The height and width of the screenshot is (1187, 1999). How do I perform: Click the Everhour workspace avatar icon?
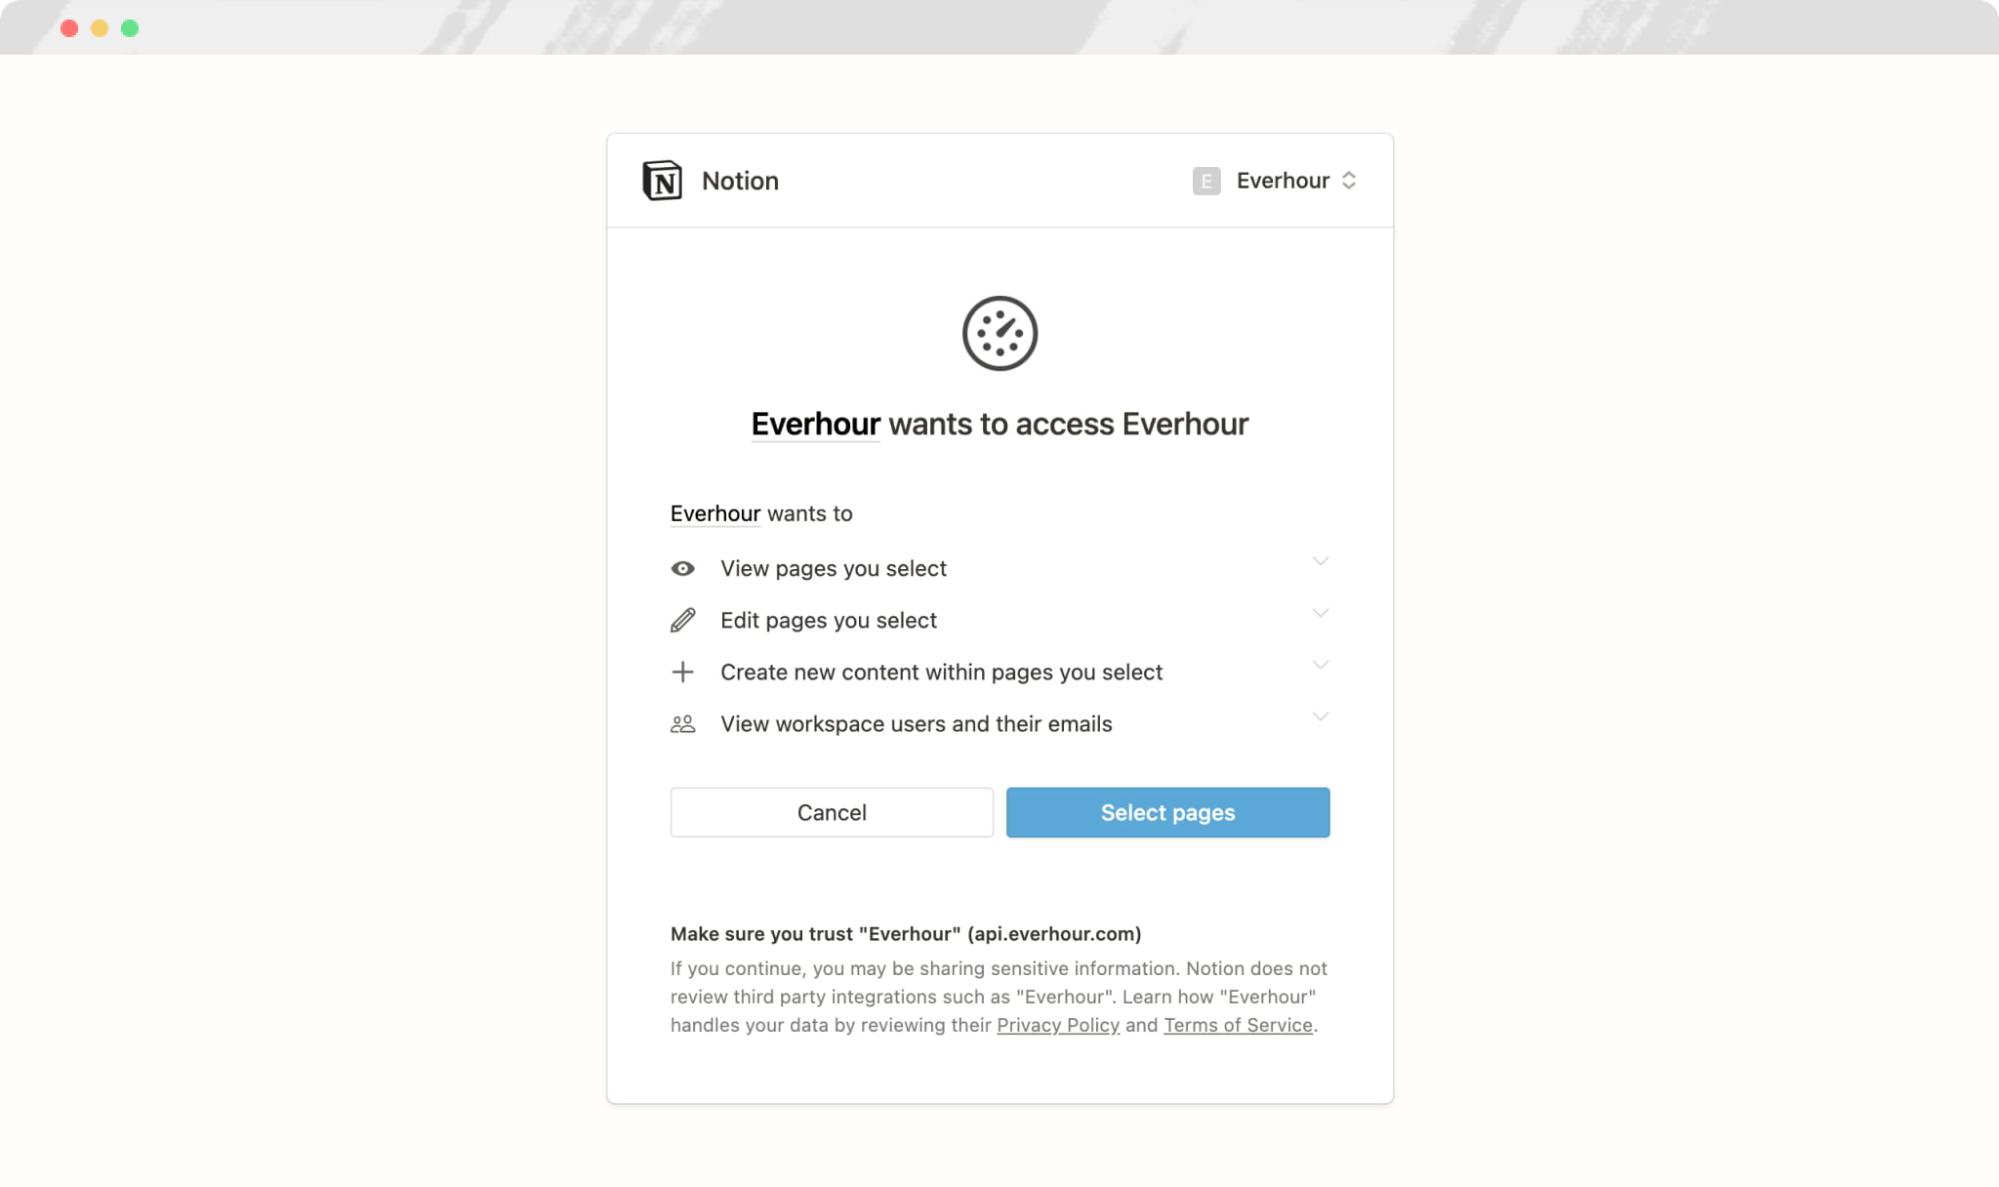tap(1206, 180)
